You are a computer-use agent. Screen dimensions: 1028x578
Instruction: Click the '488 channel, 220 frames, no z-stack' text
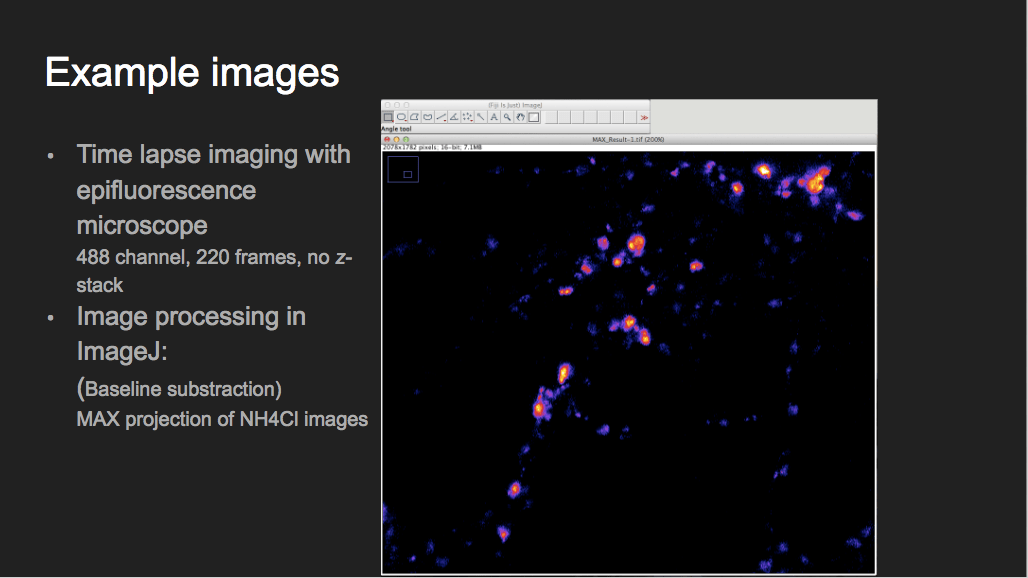(214, 271)
